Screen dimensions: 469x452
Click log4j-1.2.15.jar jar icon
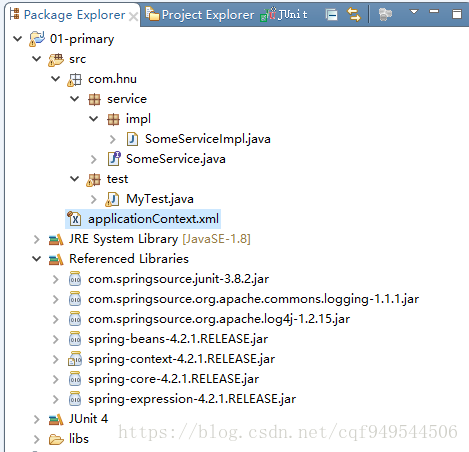pyautogui.click(x=75, y=319)
